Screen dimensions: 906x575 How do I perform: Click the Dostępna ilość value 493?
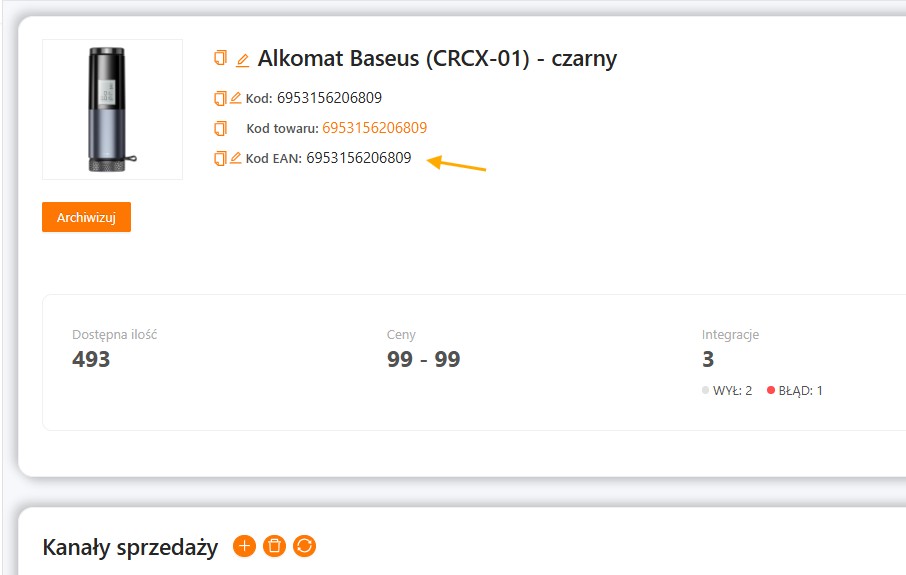pos(91,360)
